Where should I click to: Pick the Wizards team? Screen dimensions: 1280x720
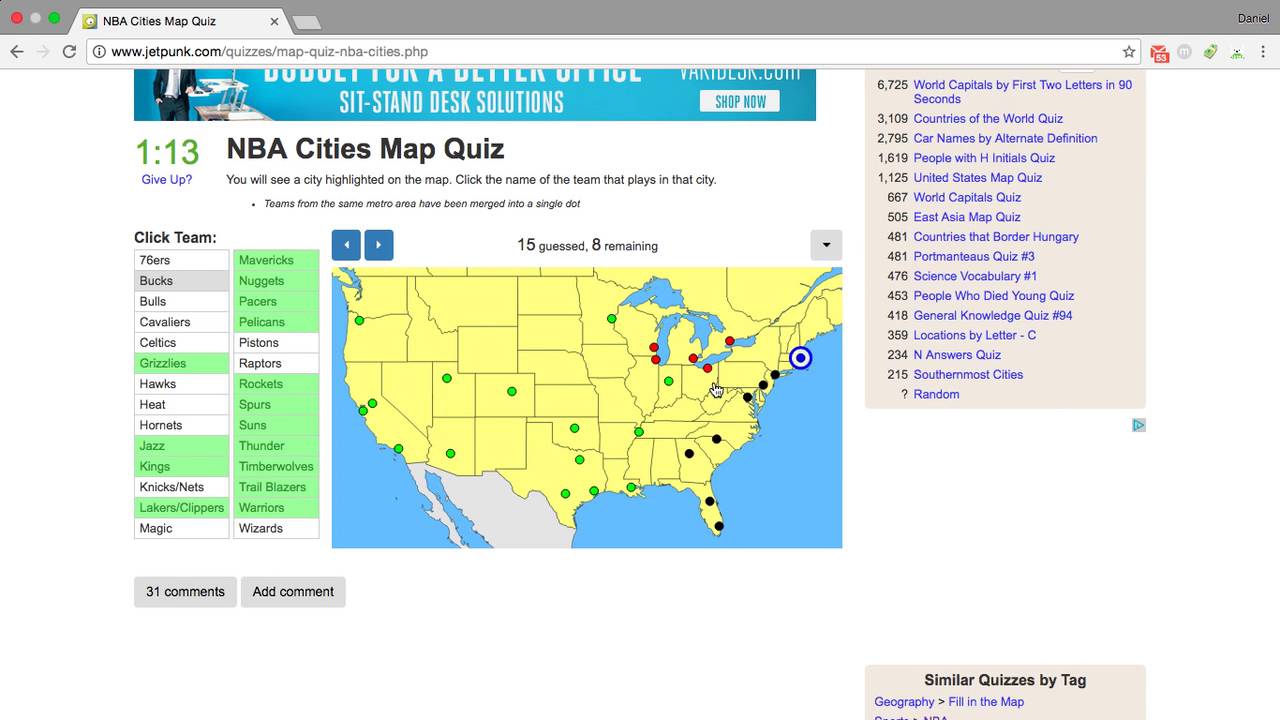(276, 528)
